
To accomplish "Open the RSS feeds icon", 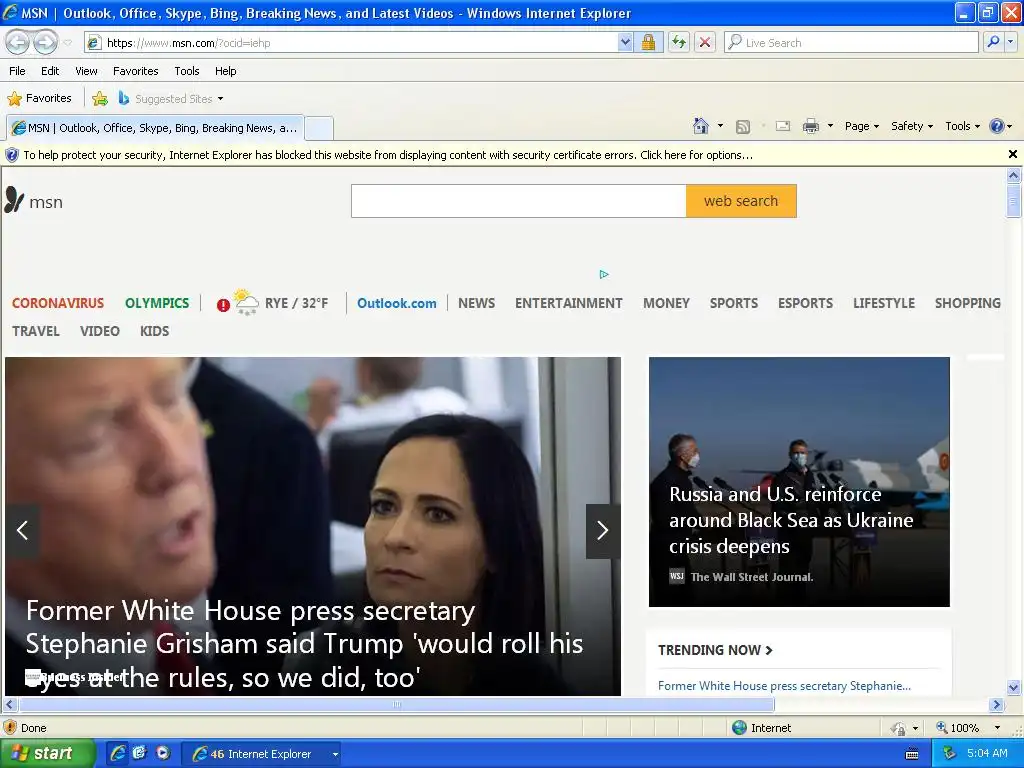I will tap(743, 127).
